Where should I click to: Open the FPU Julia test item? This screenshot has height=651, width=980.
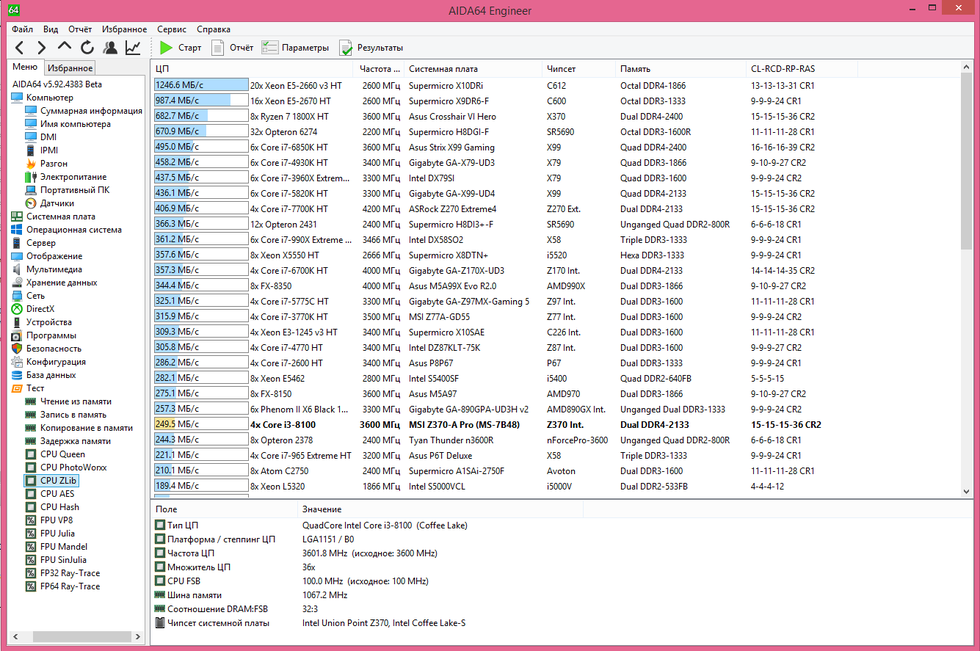click(x=57, y=533)
